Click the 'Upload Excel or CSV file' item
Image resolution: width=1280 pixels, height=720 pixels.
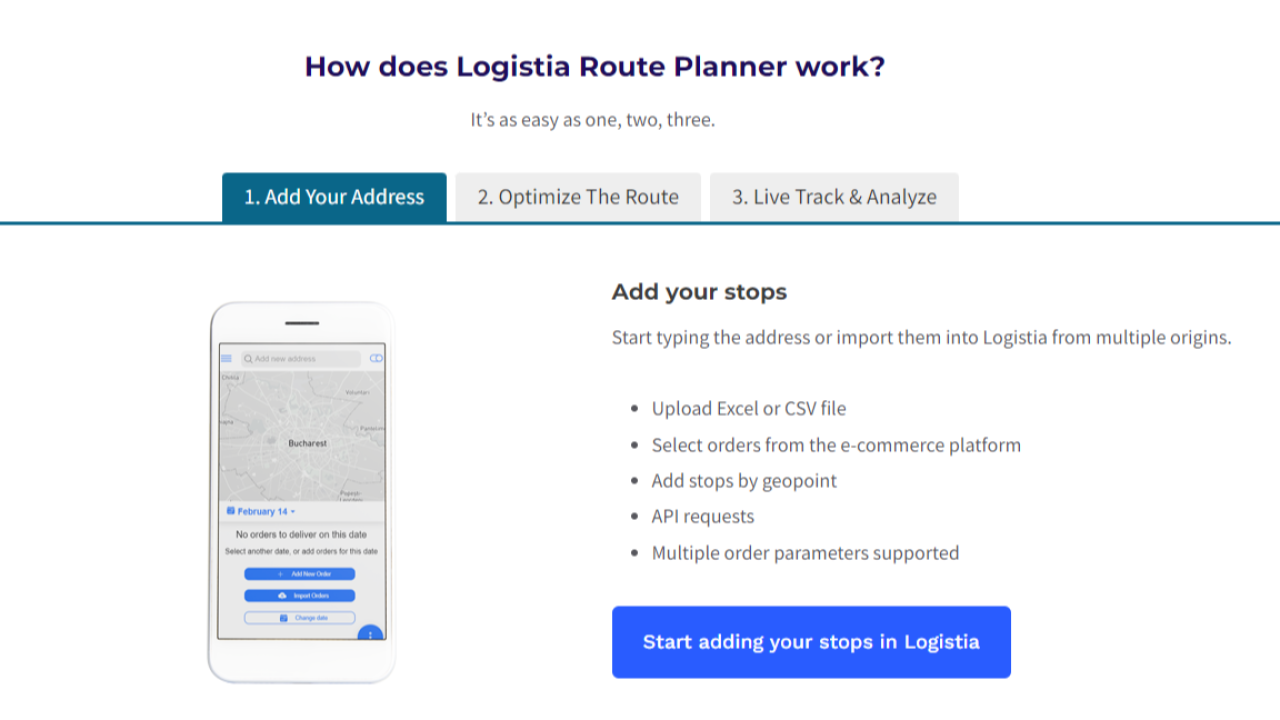click(x=749, y=408)
